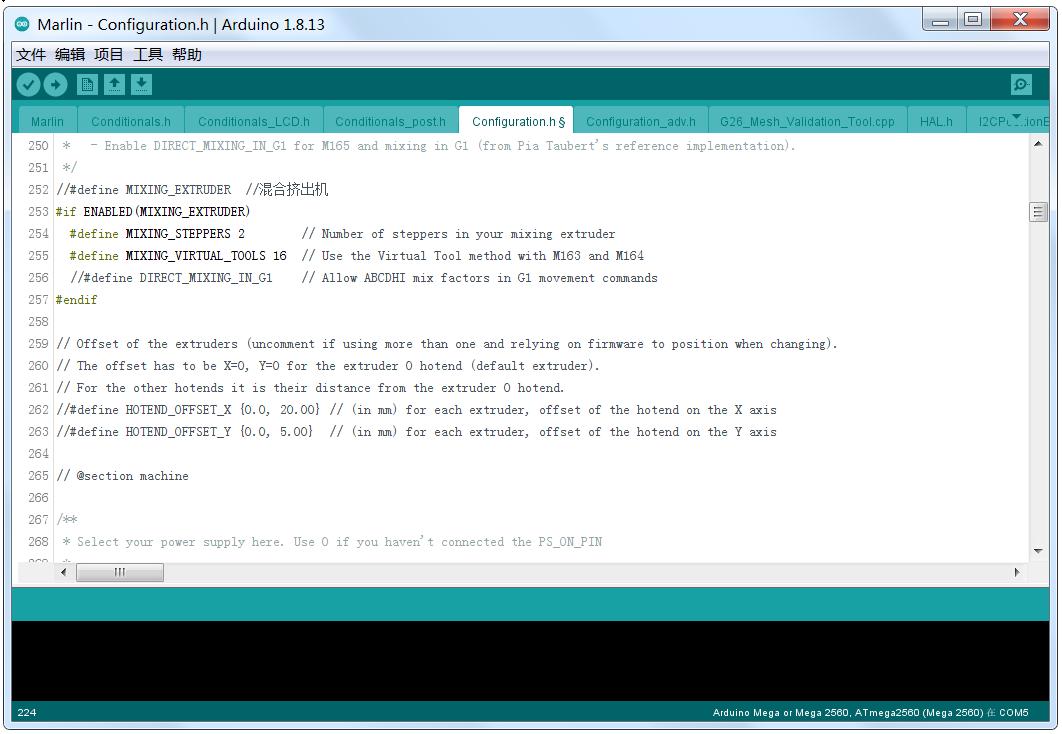
Task: Open the G26_Mesh_Validation_Tool.cpp tab
Action: click(x=807, y=122)
